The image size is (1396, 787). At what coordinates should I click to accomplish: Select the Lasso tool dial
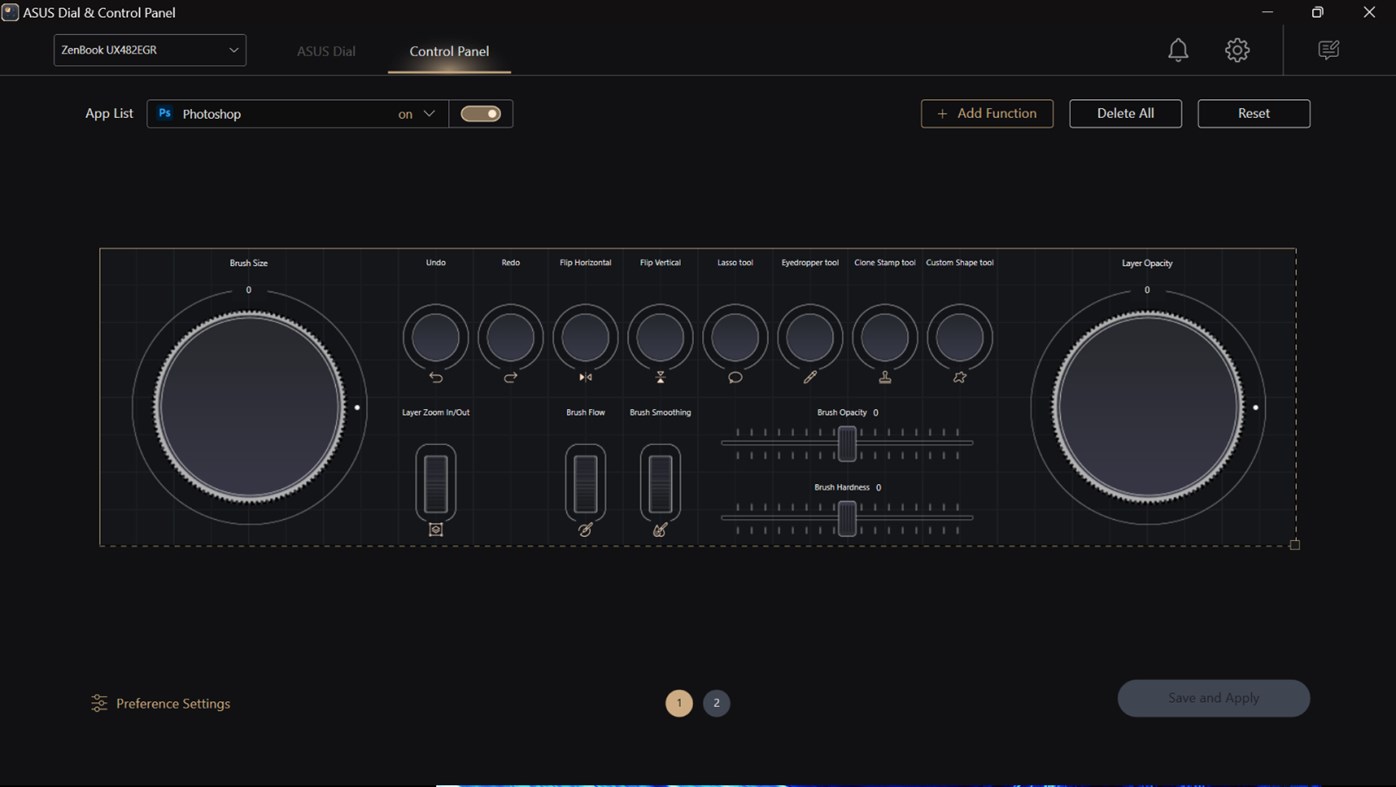735,337
